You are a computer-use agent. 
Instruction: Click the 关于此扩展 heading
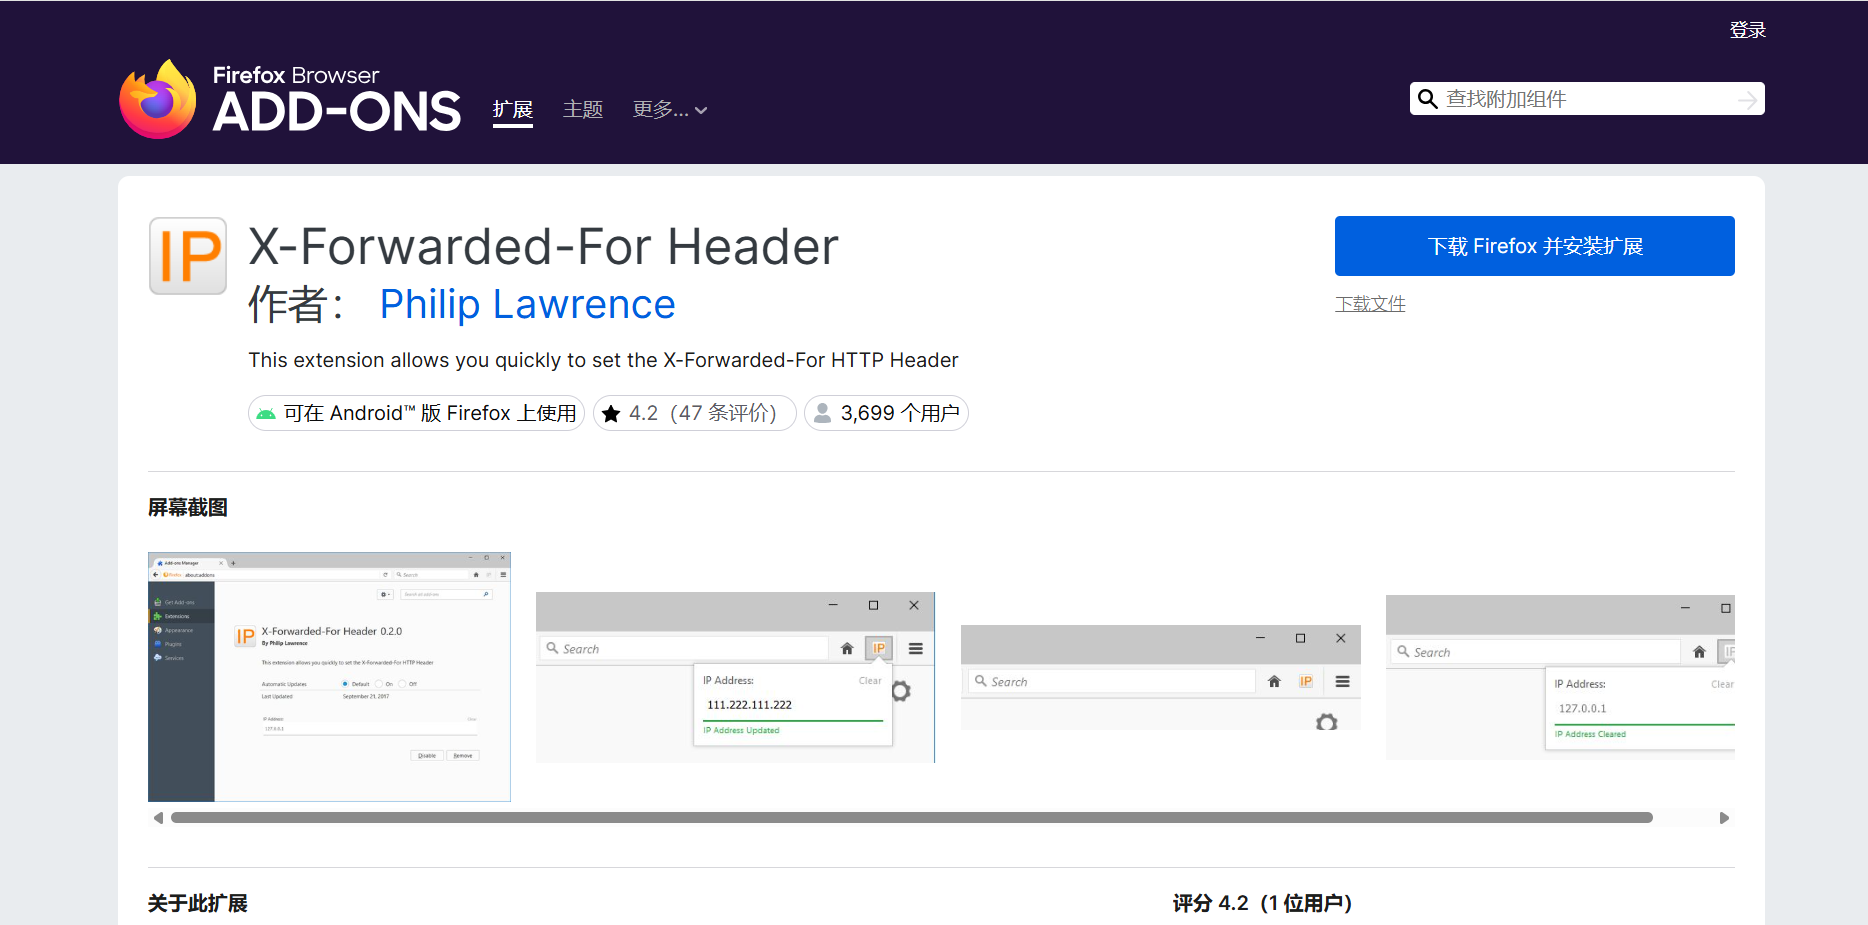[198, 903]
